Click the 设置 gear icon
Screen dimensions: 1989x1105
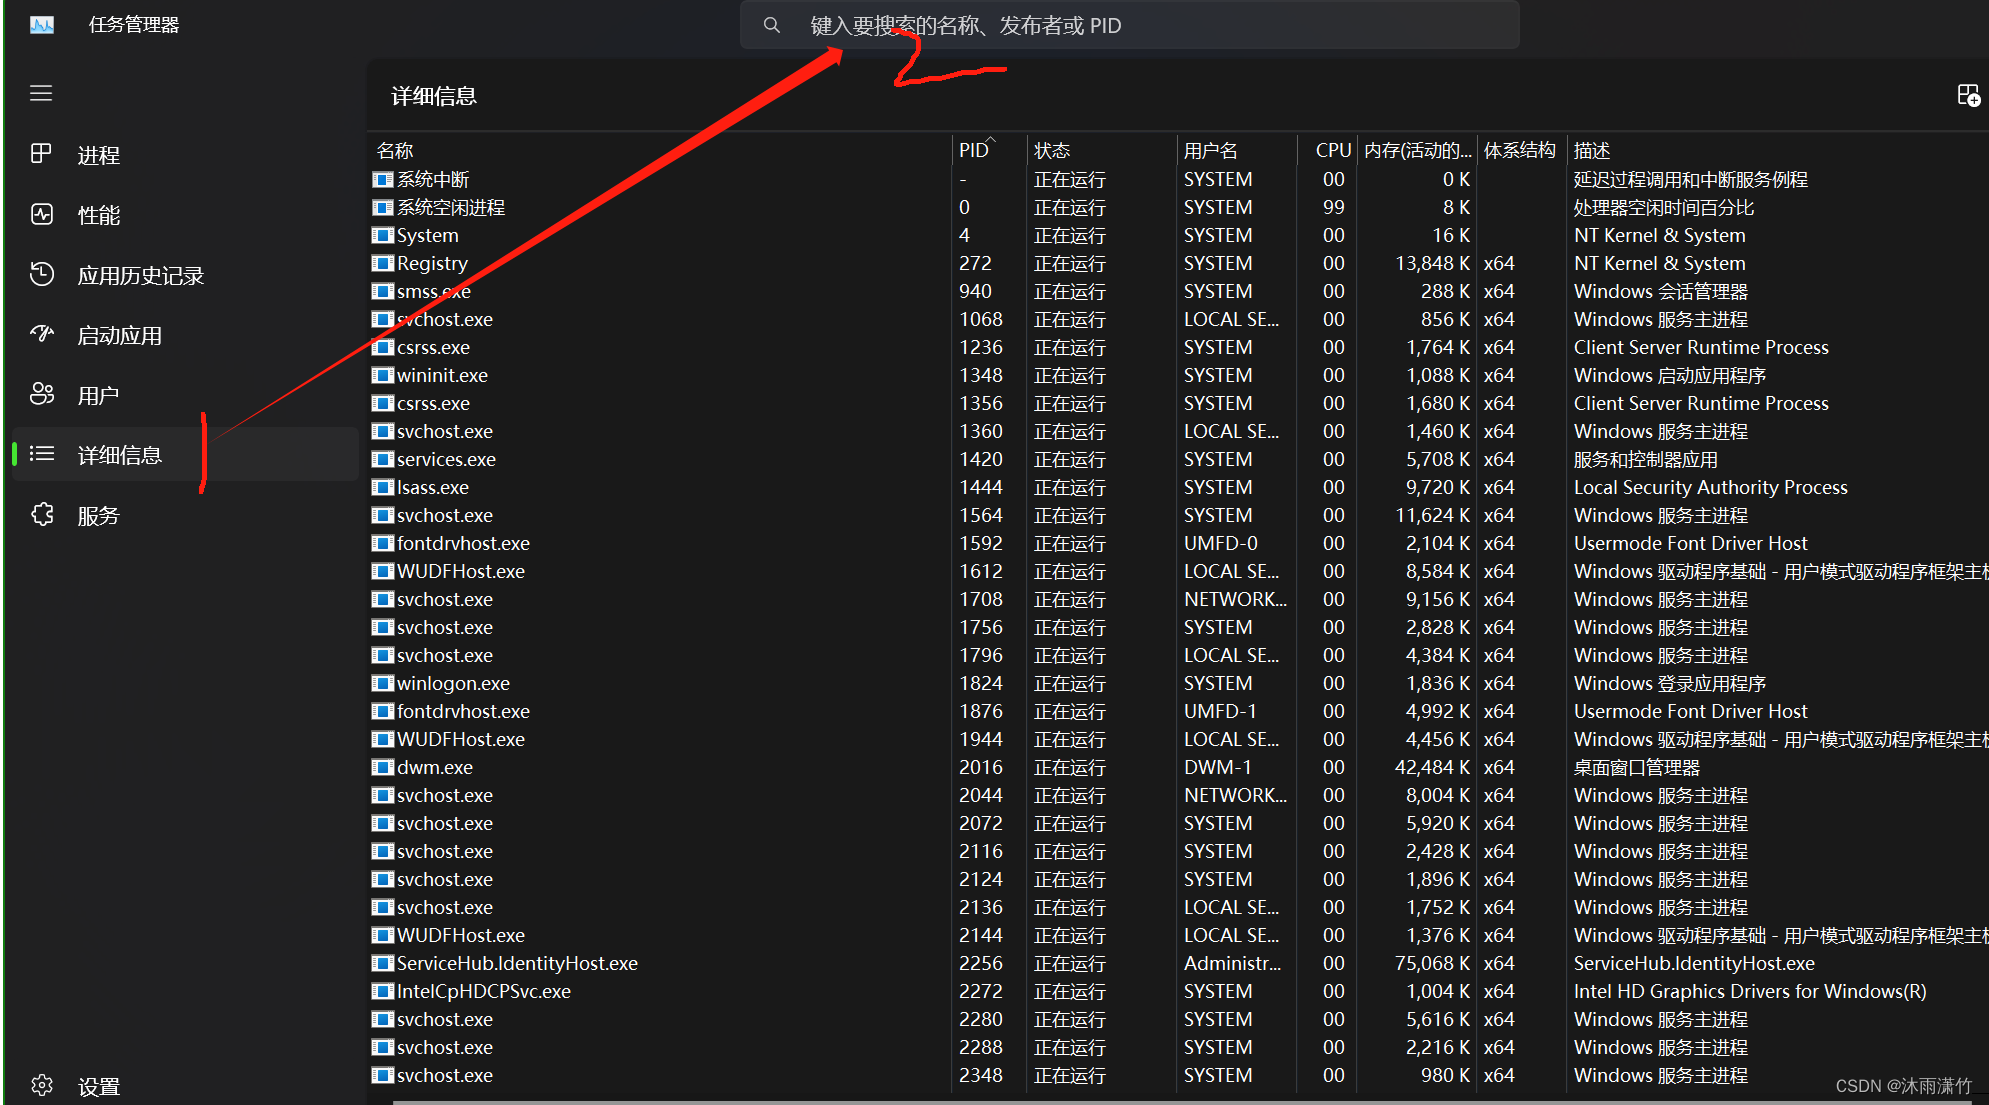tap(41, 1085)
